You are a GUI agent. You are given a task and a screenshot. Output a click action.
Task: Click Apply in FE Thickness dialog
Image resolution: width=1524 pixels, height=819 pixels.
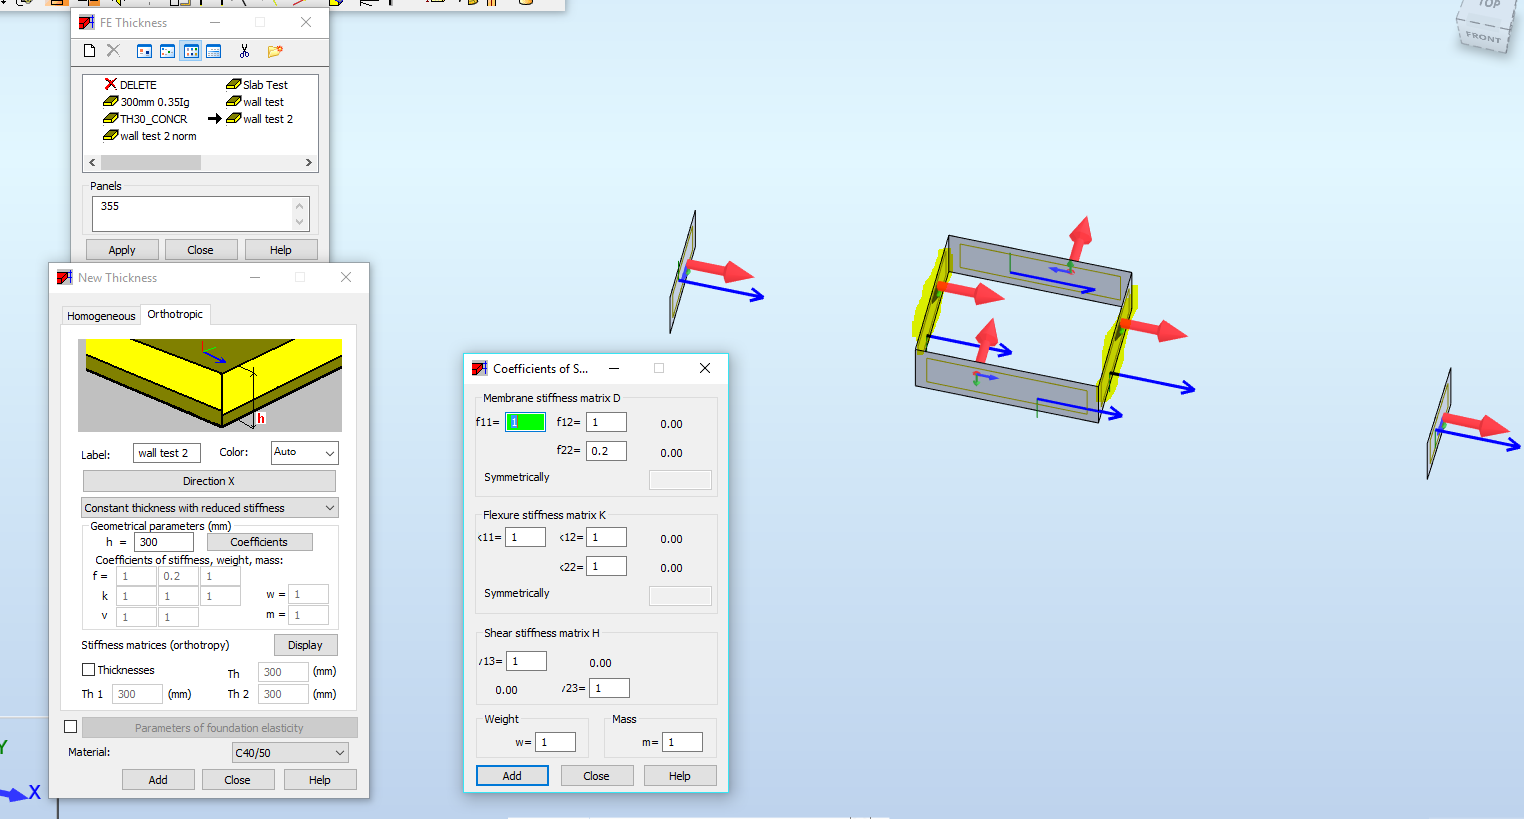coord(121,249)
